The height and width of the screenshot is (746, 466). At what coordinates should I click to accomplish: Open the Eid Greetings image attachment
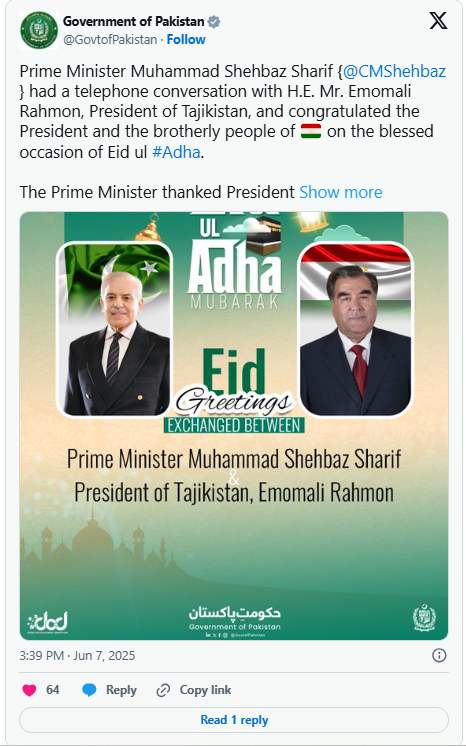click(234, 426)
